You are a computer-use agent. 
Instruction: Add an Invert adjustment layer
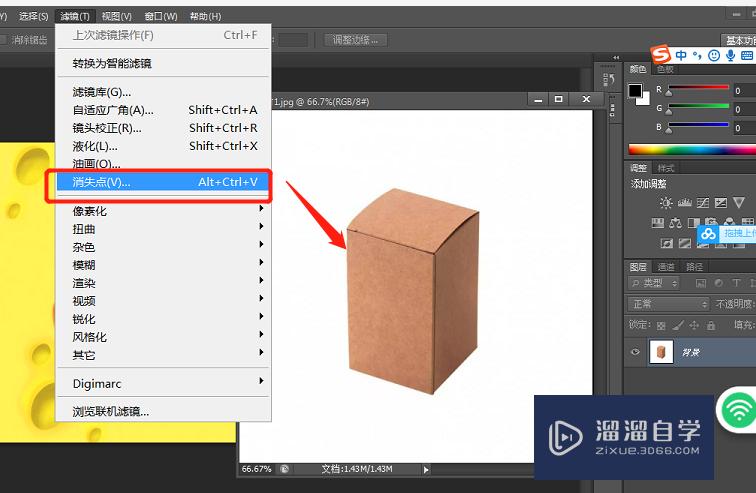tap(667, 243)
